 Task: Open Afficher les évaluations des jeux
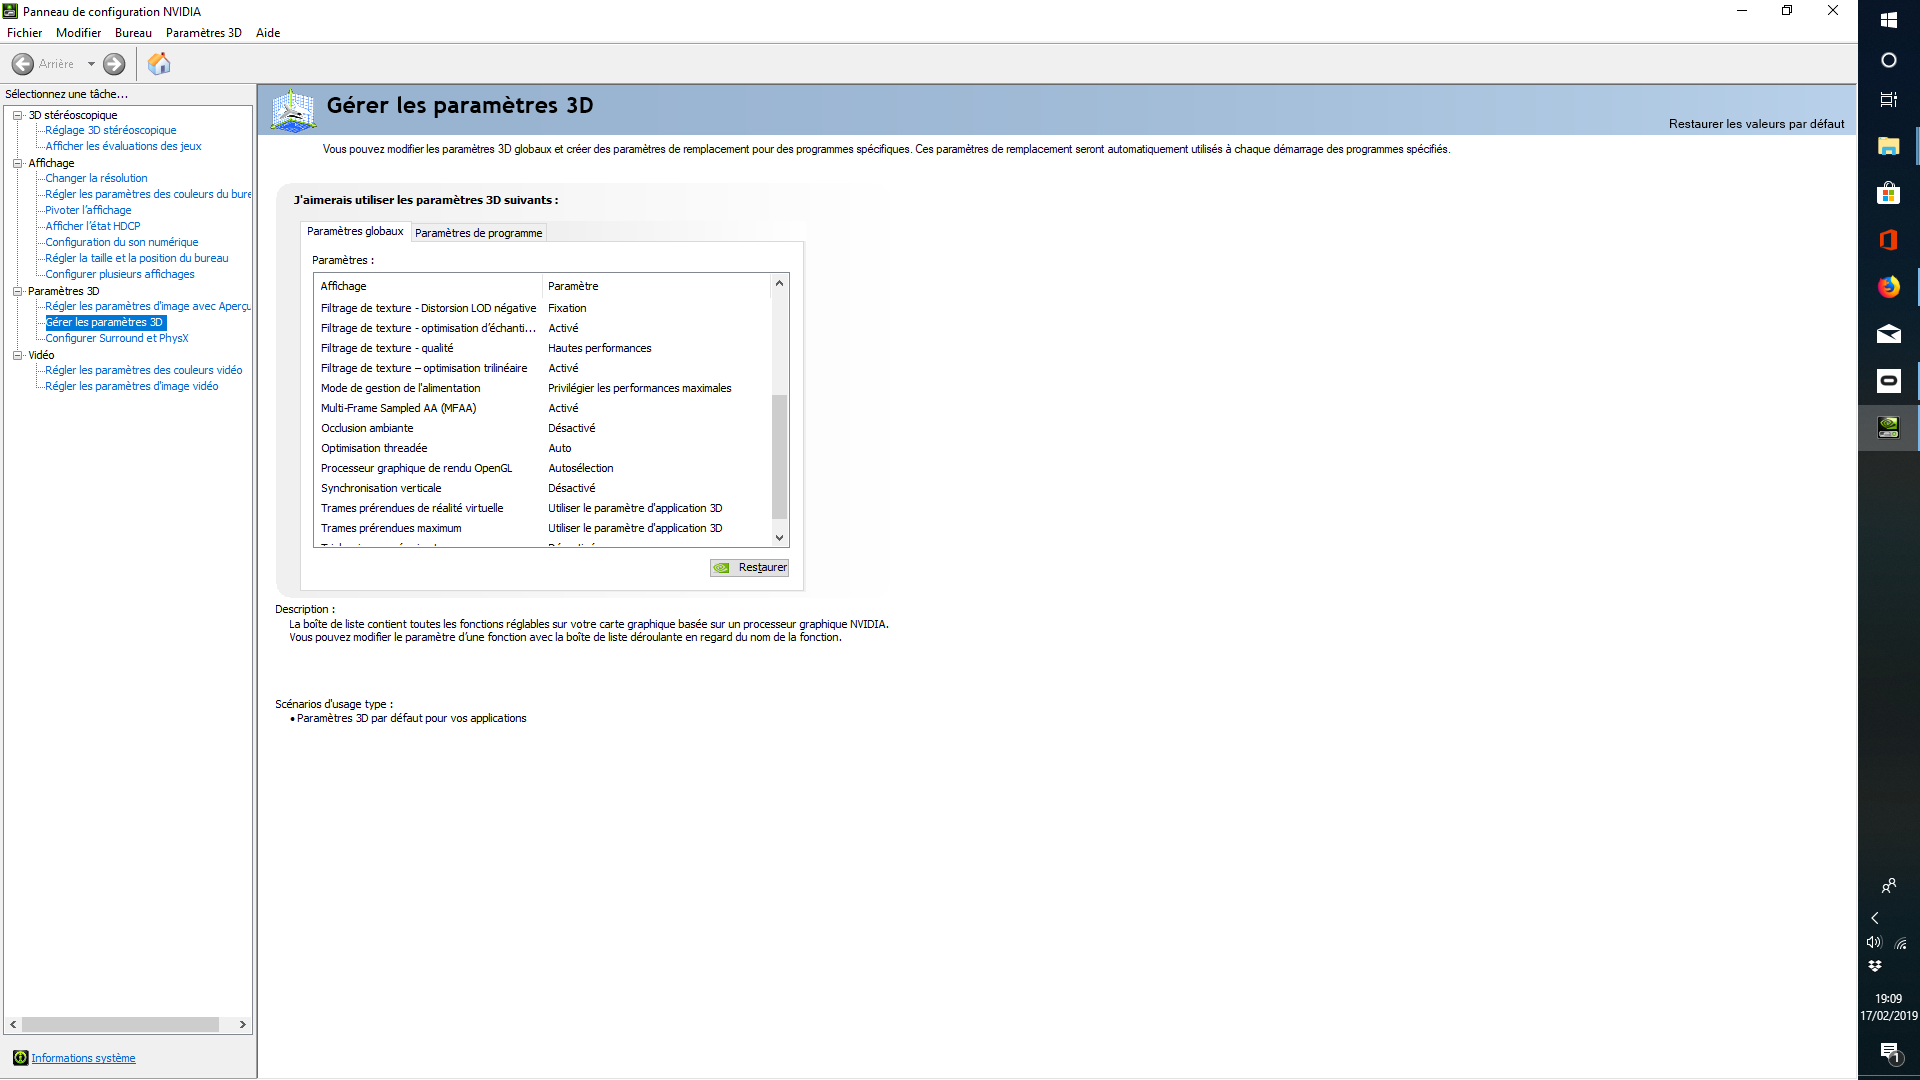[x=123, y=146]
